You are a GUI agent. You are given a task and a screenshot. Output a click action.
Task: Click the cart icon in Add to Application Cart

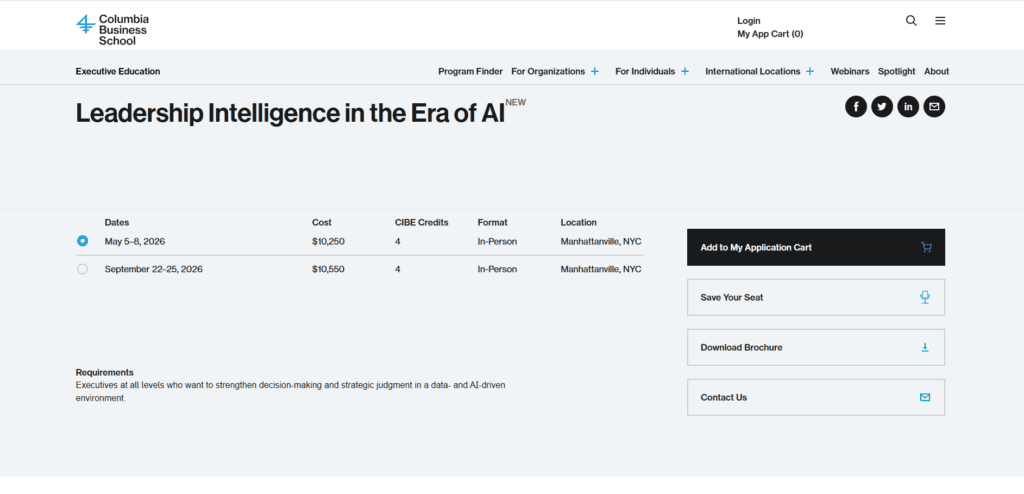[x=925, y=248]
